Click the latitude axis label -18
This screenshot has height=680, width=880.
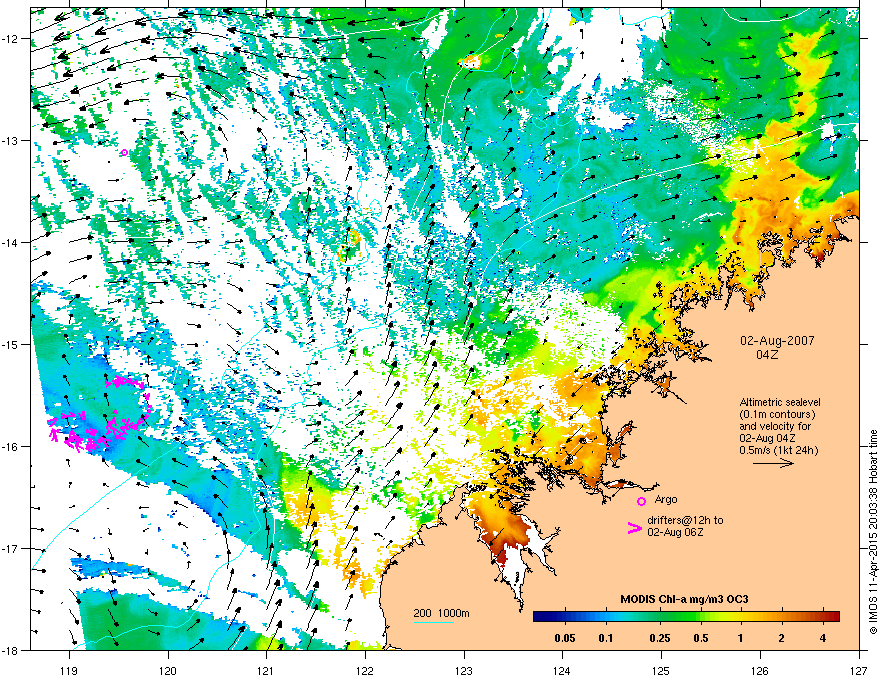[x=10, y=650]
